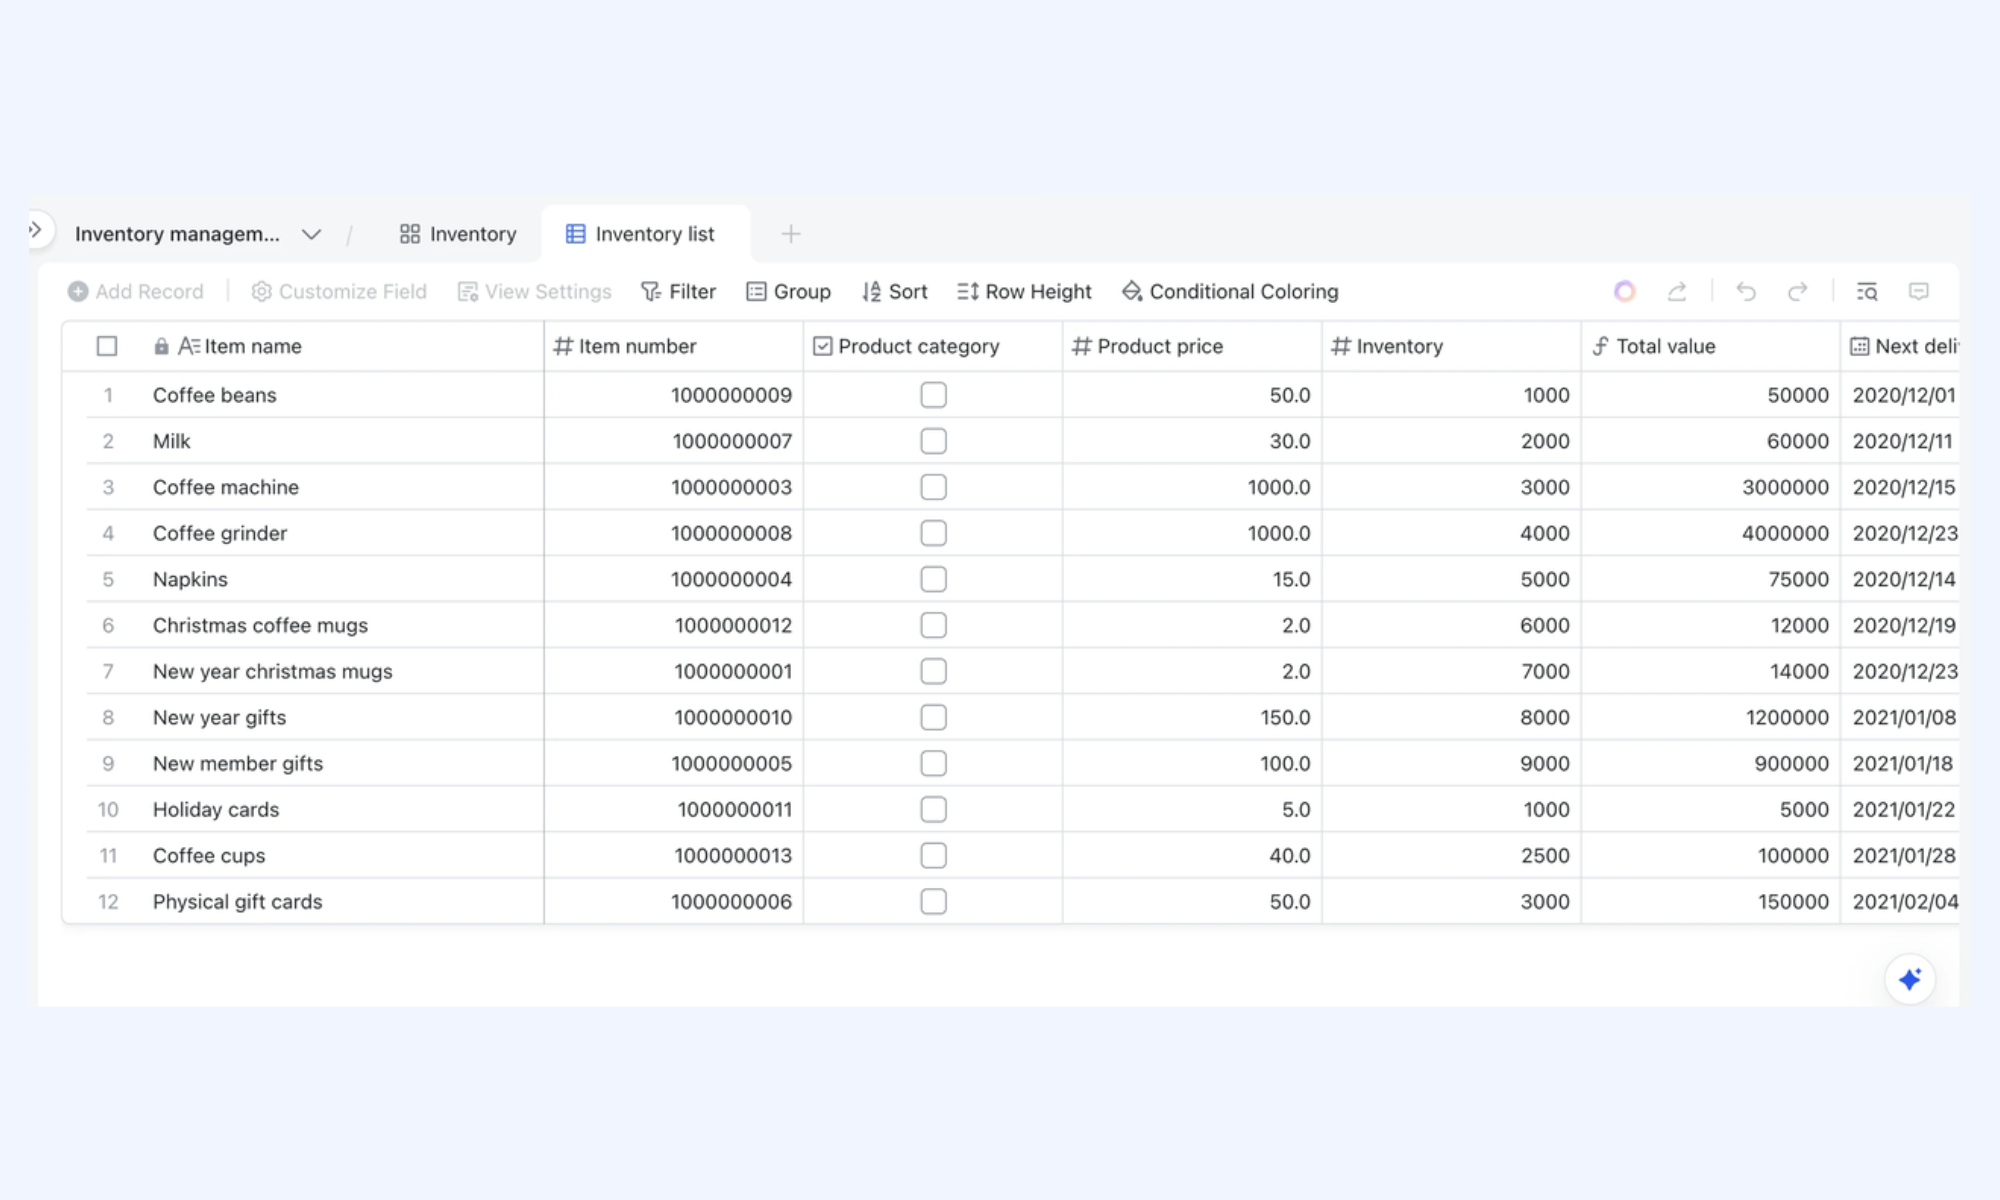Click the lock icon in Item name header
The height and width of the screenshot is (1200, 2000).
[x=161, y=346]
